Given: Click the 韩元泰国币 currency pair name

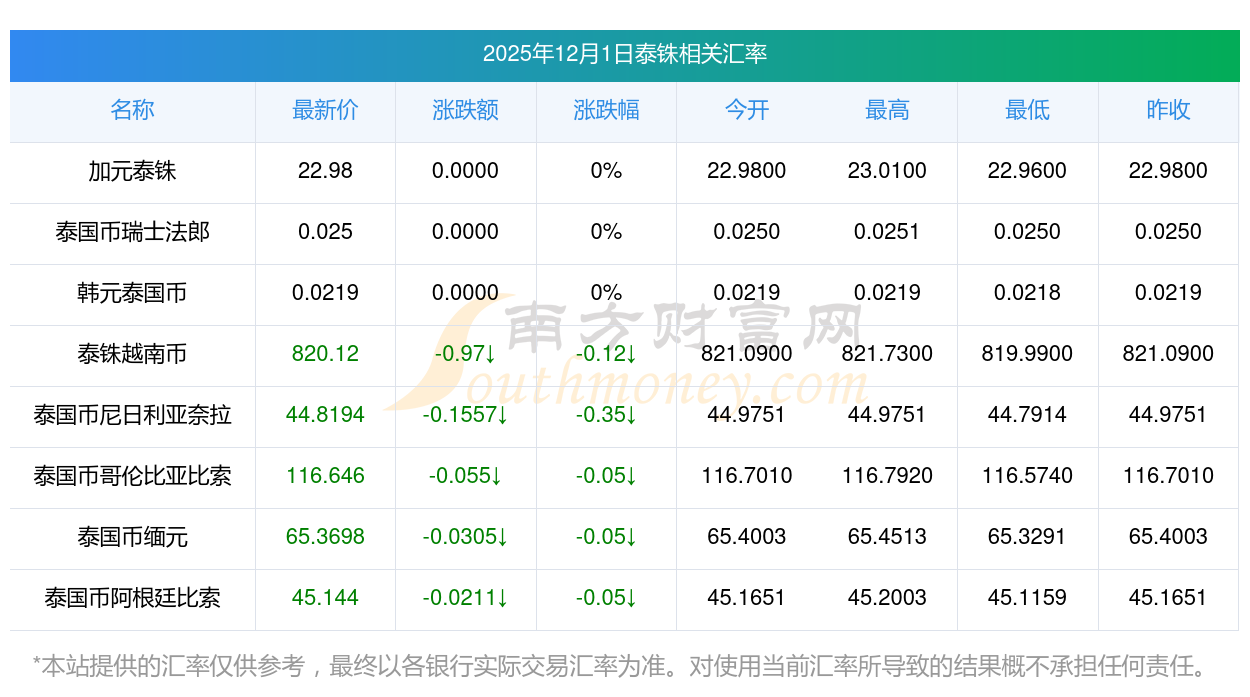Looking at the screenshot, I should coord(132,293).
